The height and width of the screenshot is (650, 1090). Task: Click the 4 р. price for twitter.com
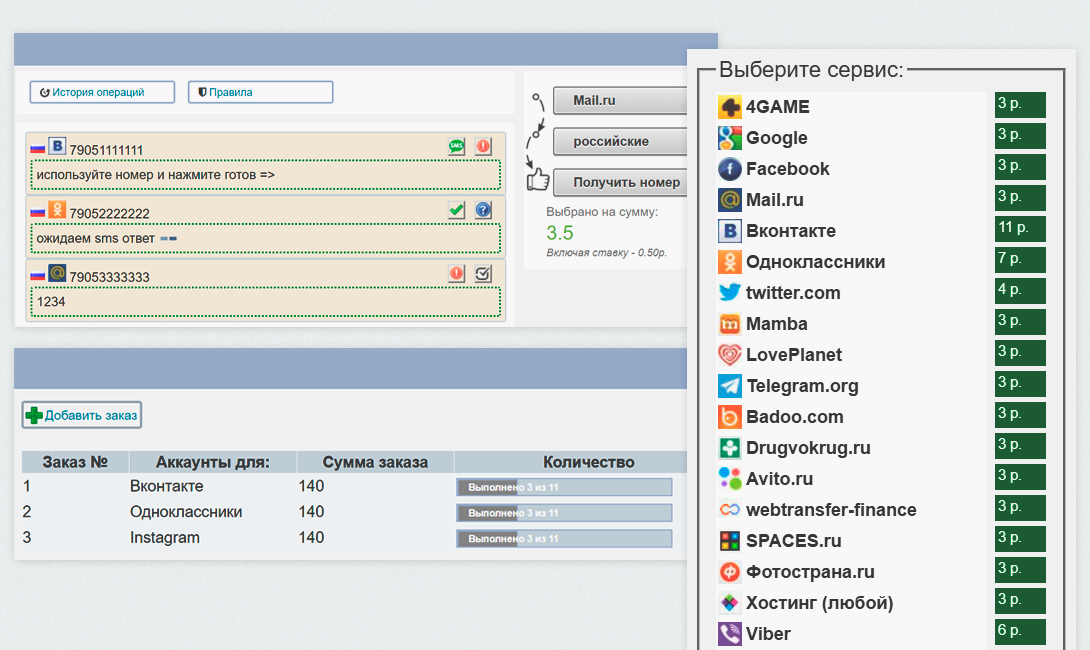point(1020,291)
